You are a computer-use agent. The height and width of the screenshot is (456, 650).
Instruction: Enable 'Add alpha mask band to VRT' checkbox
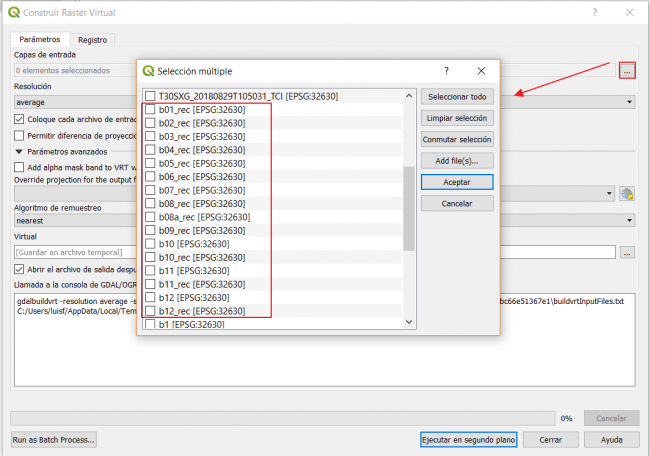click(x=19, y=167)
